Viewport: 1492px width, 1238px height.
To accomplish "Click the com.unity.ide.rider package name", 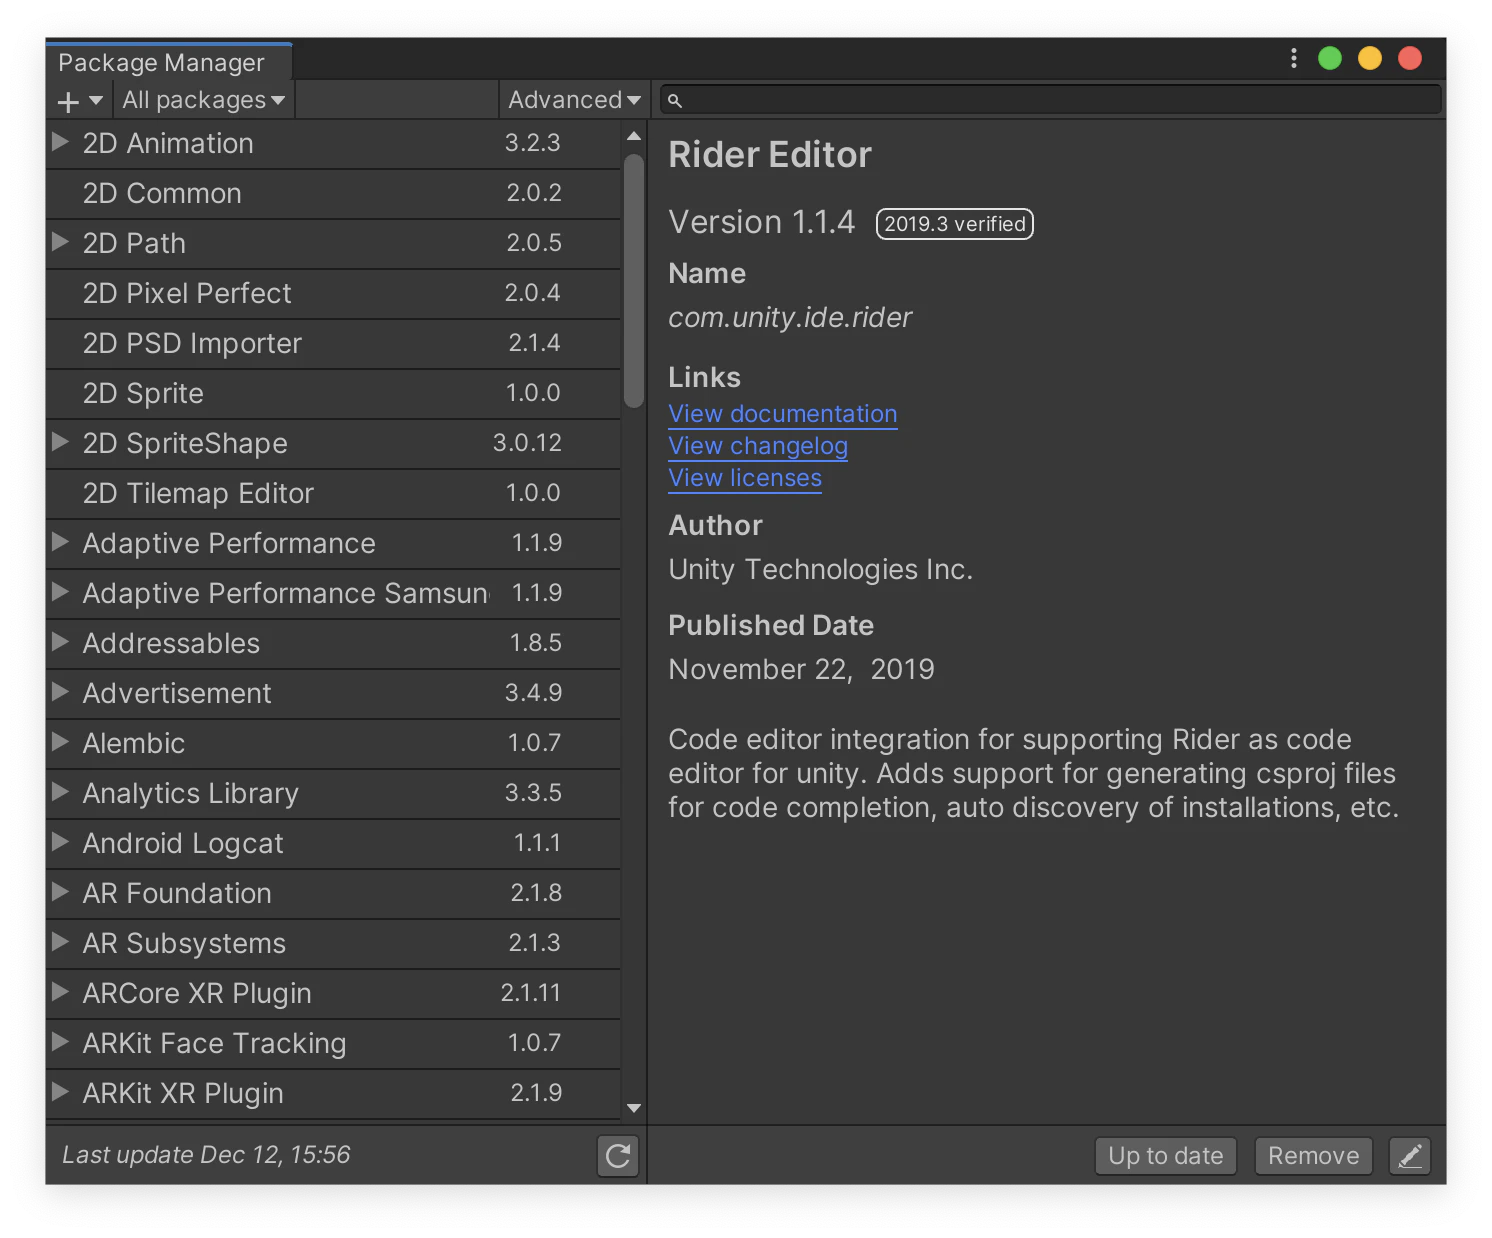I will point(790,318).
